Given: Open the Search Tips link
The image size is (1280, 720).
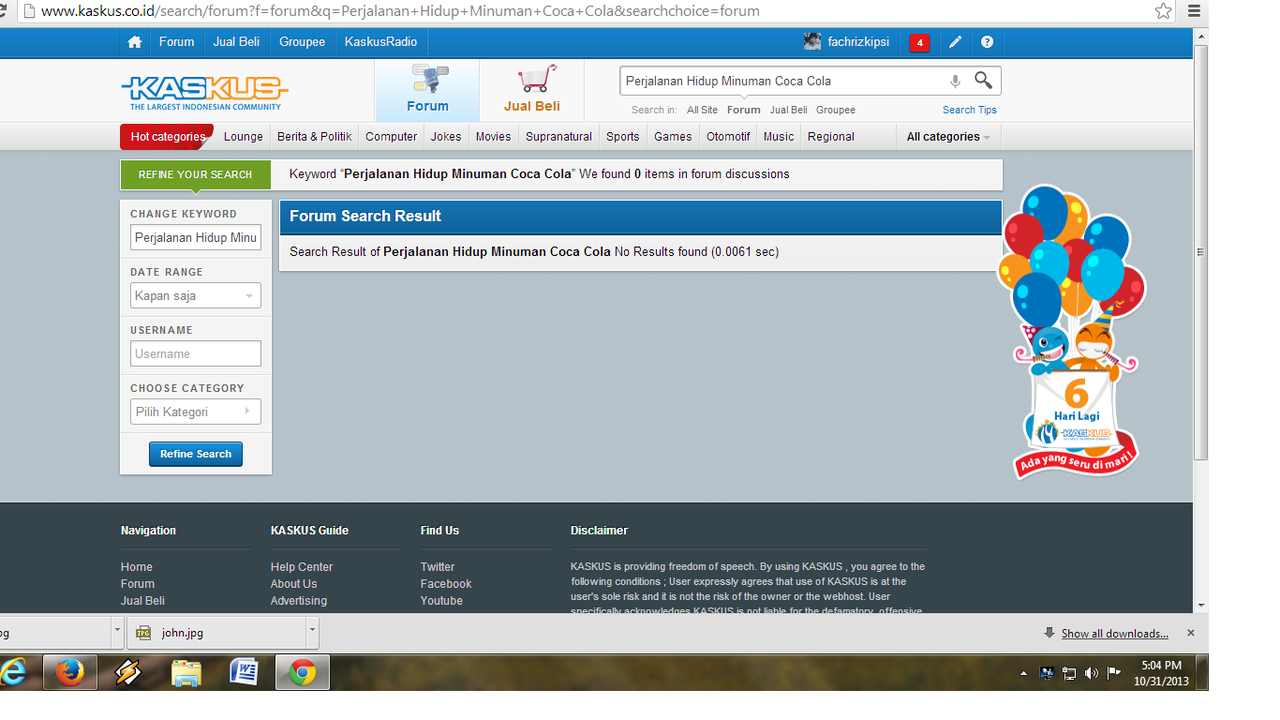Looking at the screenshot, I should (x=969, y=110).
